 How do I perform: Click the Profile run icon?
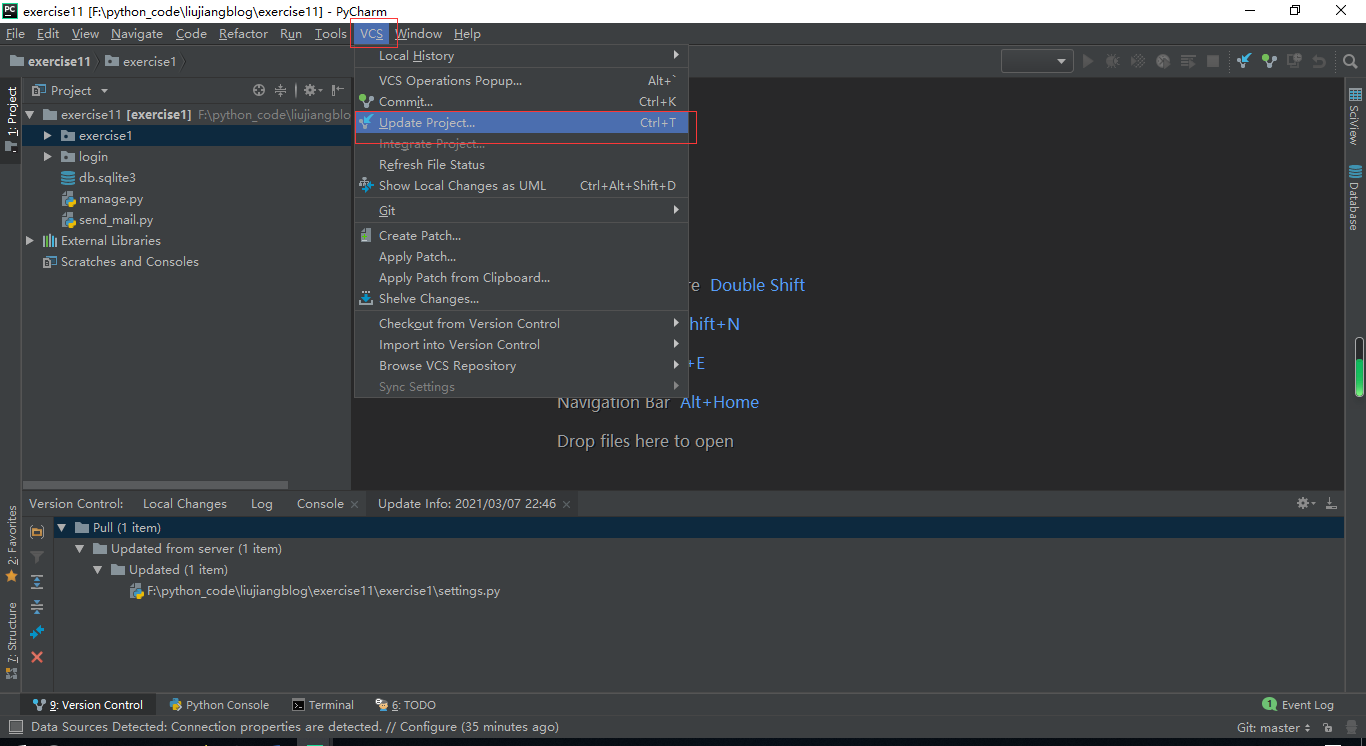1163,61
